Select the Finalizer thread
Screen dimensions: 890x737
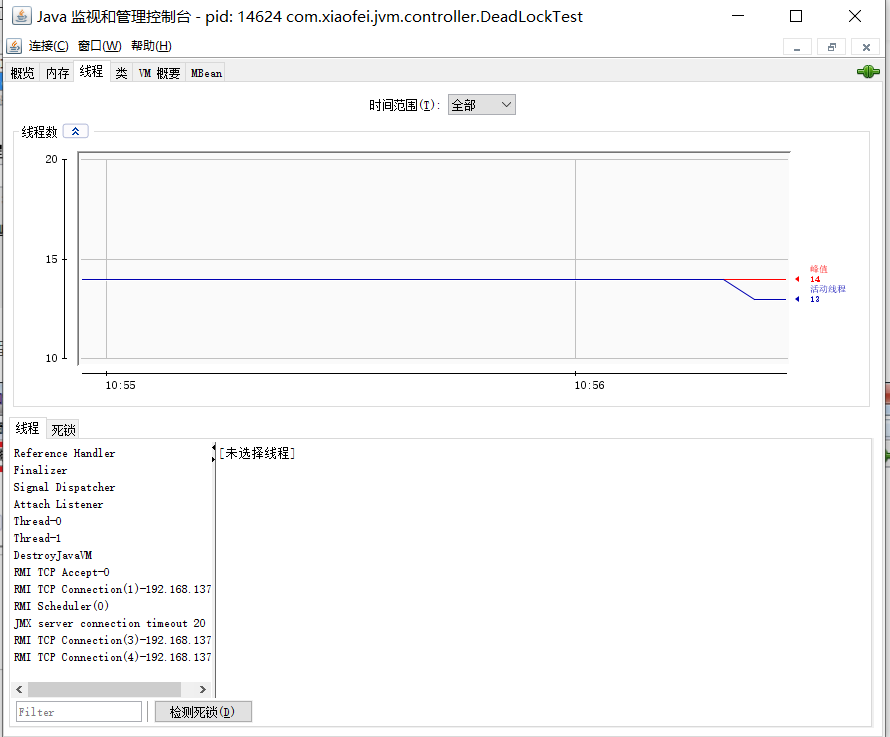point(41,470)
